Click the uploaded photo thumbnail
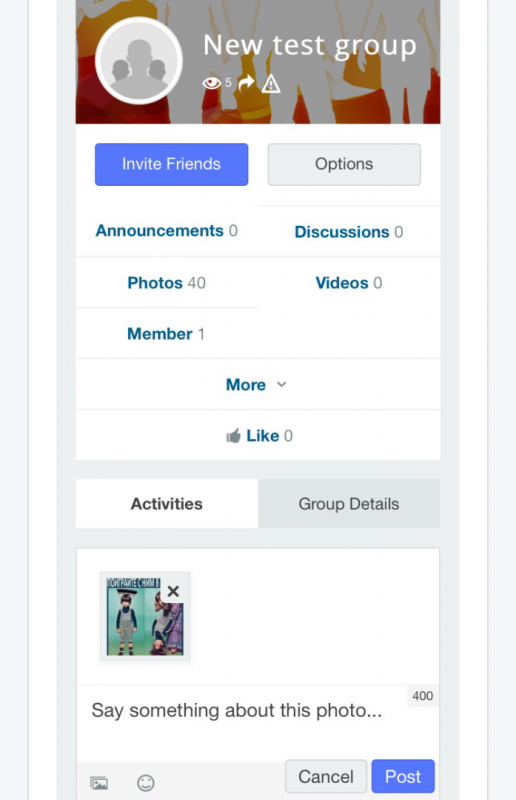 click(x=145, y=616)
